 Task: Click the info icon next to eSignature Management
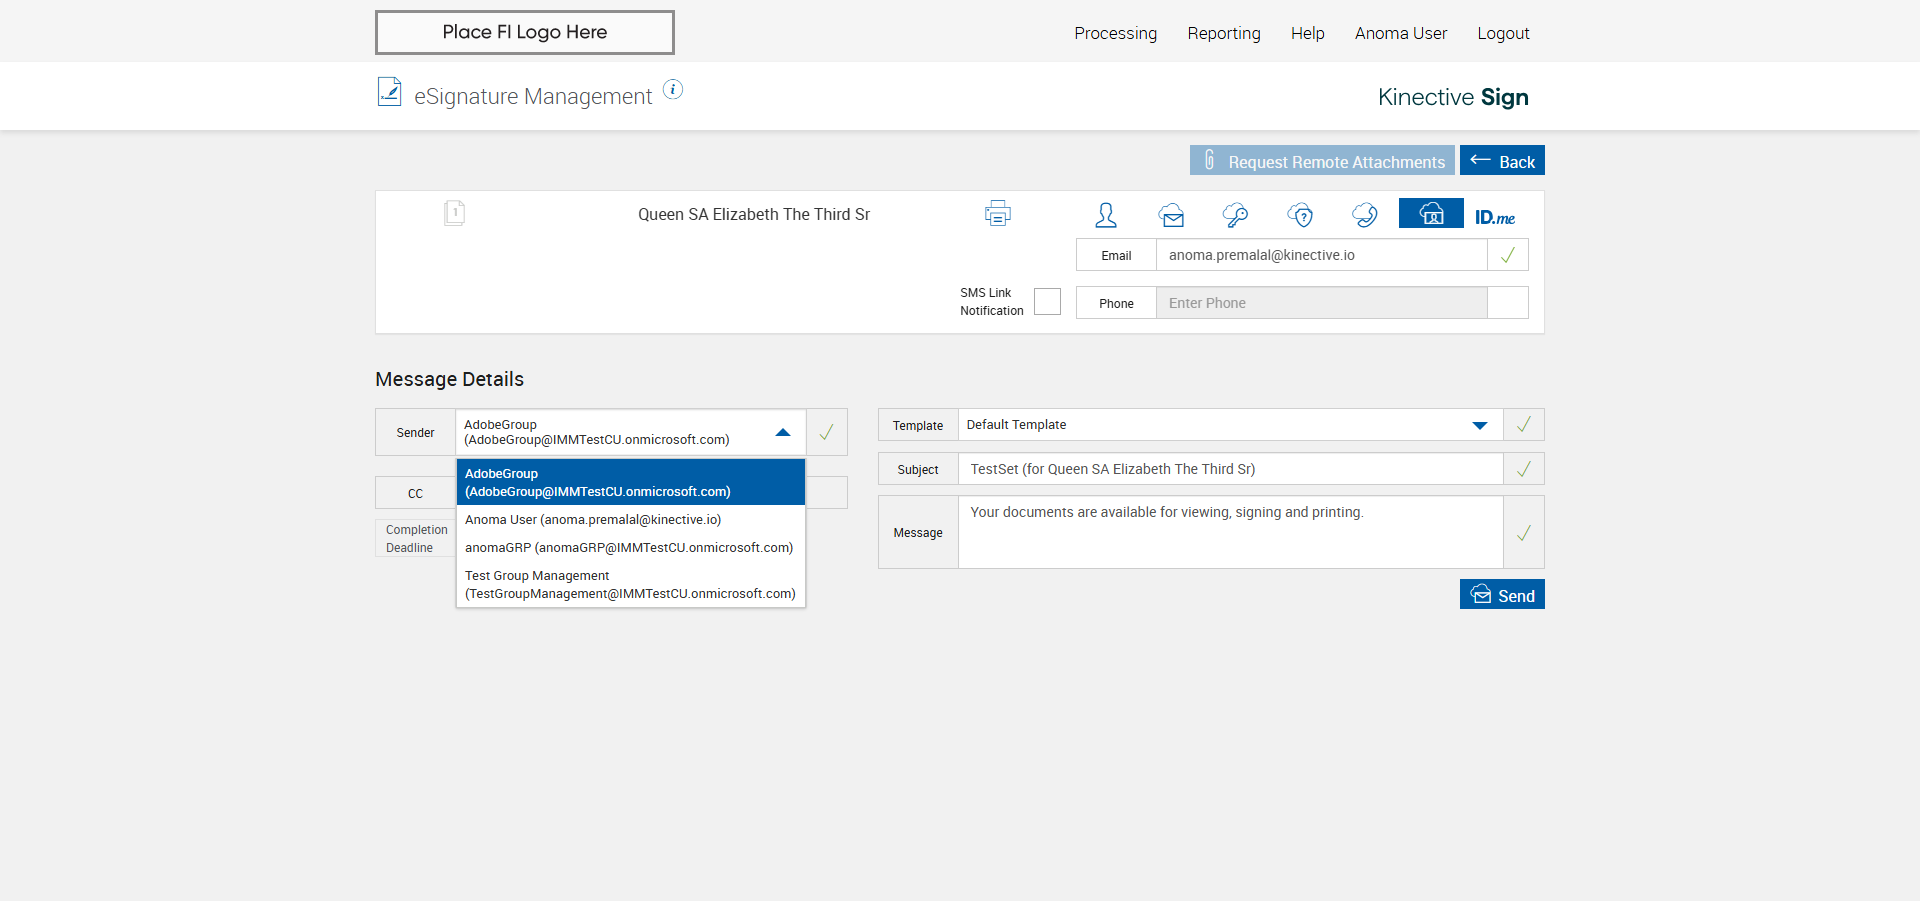673,90
